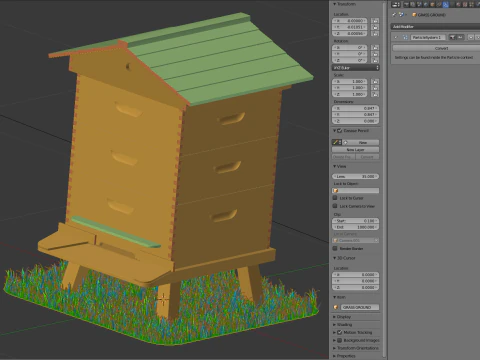Collapse the Transform panel
480x360 pixels.
click(x=334, y=4)
